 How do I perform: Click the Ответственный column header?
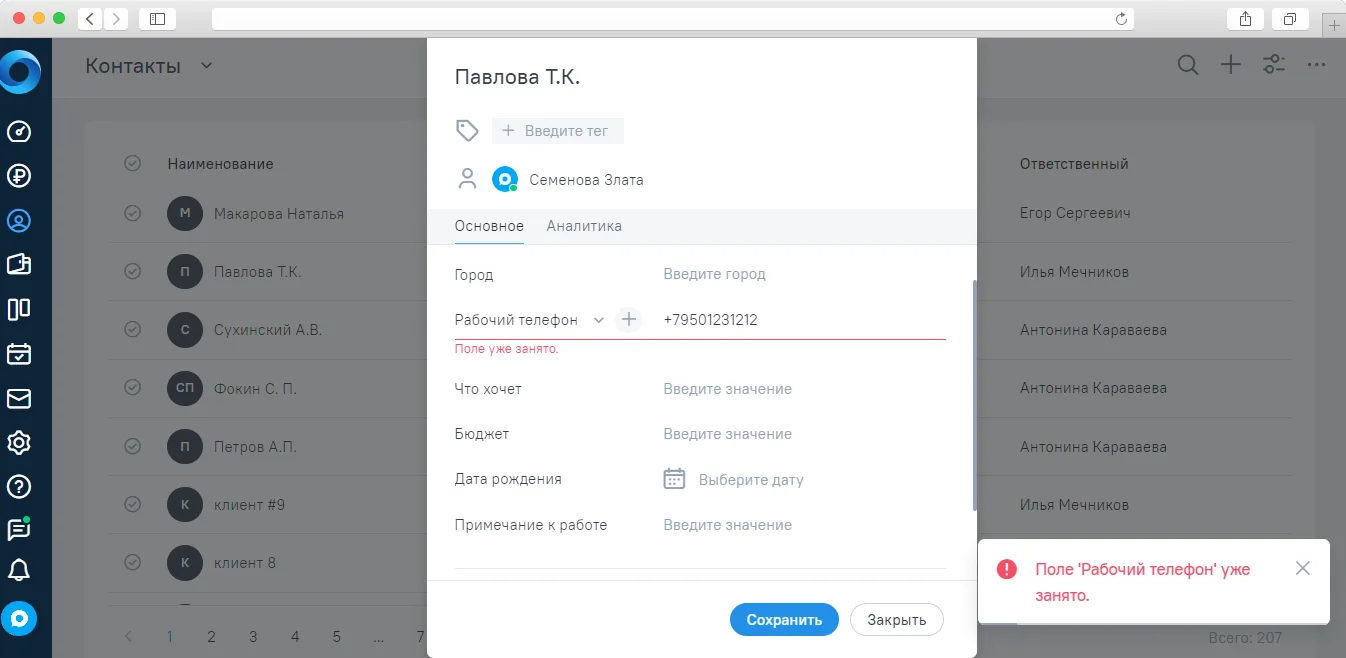click(x=1074, y=163)
